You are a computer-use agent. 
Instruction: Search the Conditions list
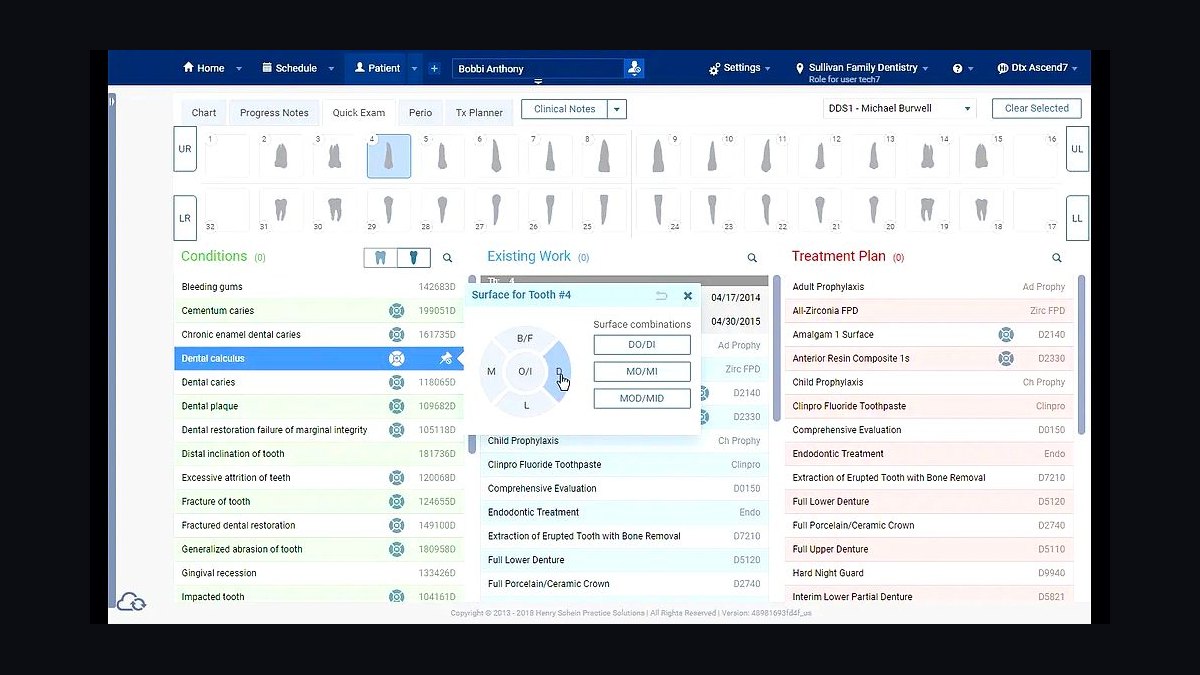click(x=447, y=258)
